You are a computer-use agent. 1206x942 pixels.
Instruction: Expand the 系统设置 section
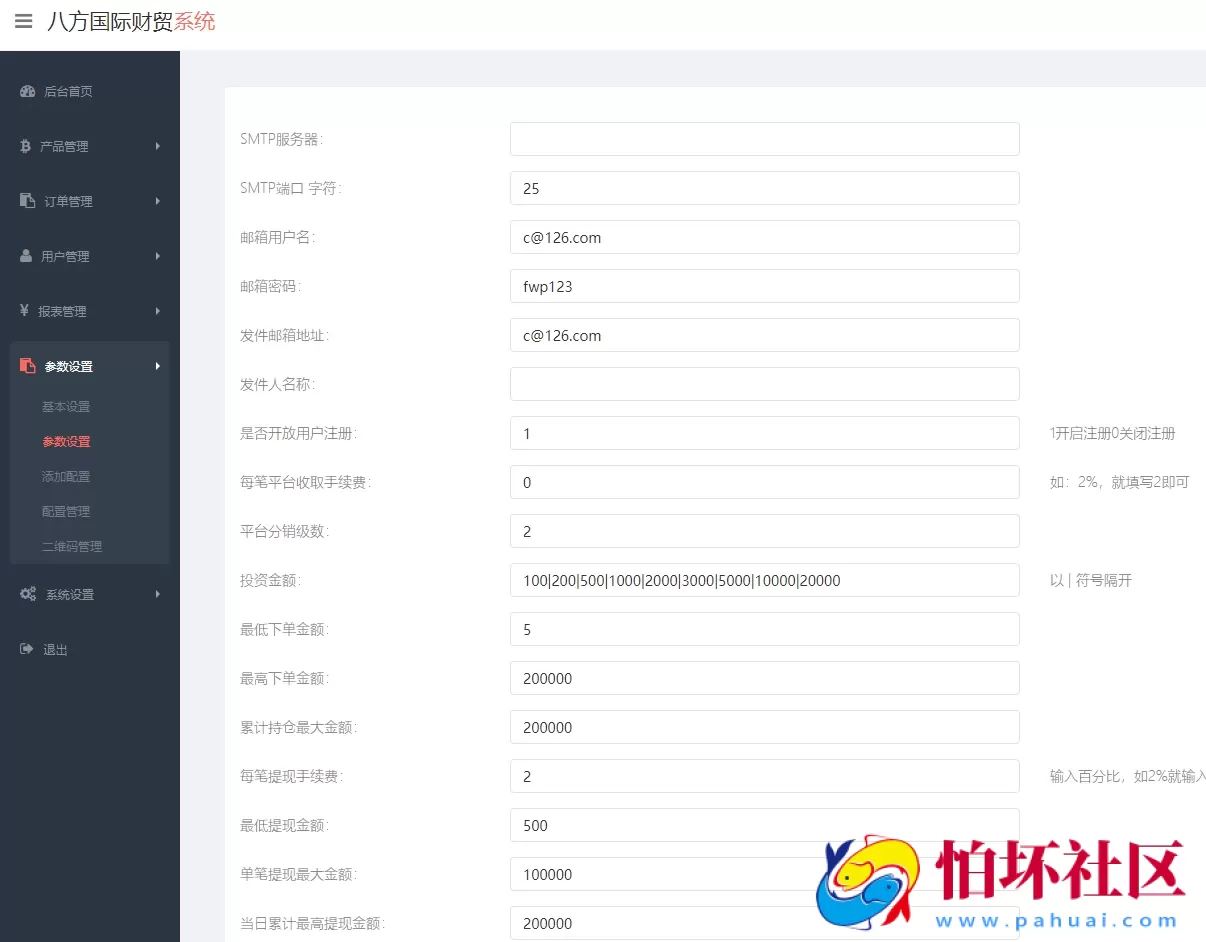pyautogui.click(x=158, y=593)
